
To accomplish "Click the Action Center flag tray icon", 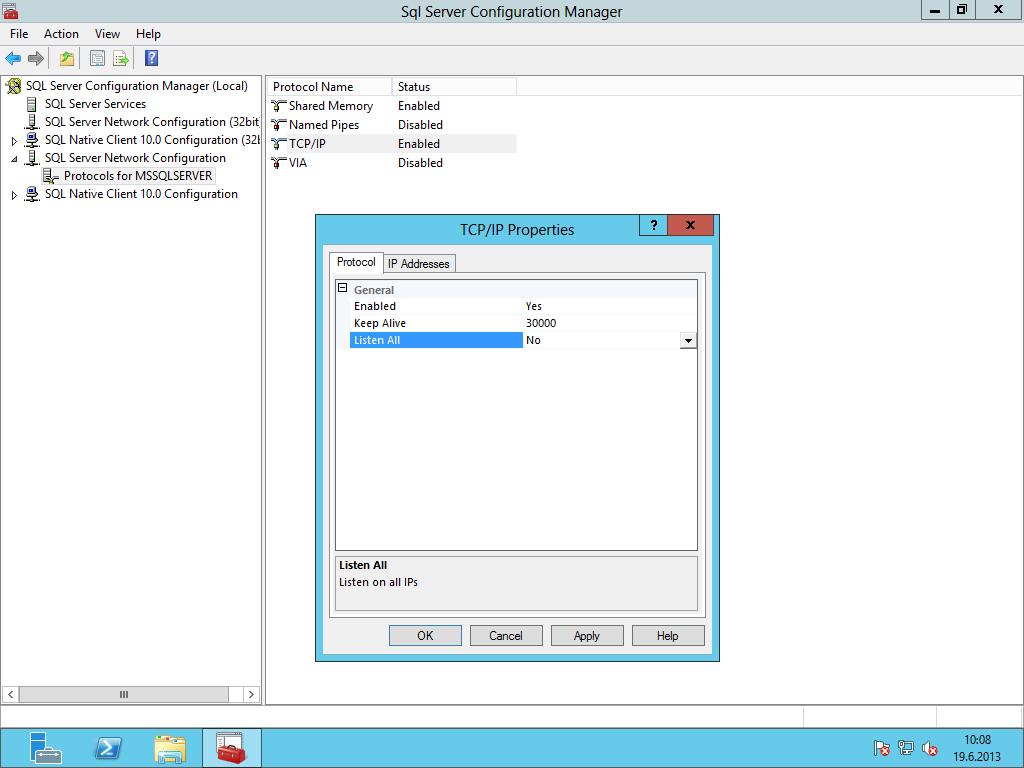I will coord(881,748).
